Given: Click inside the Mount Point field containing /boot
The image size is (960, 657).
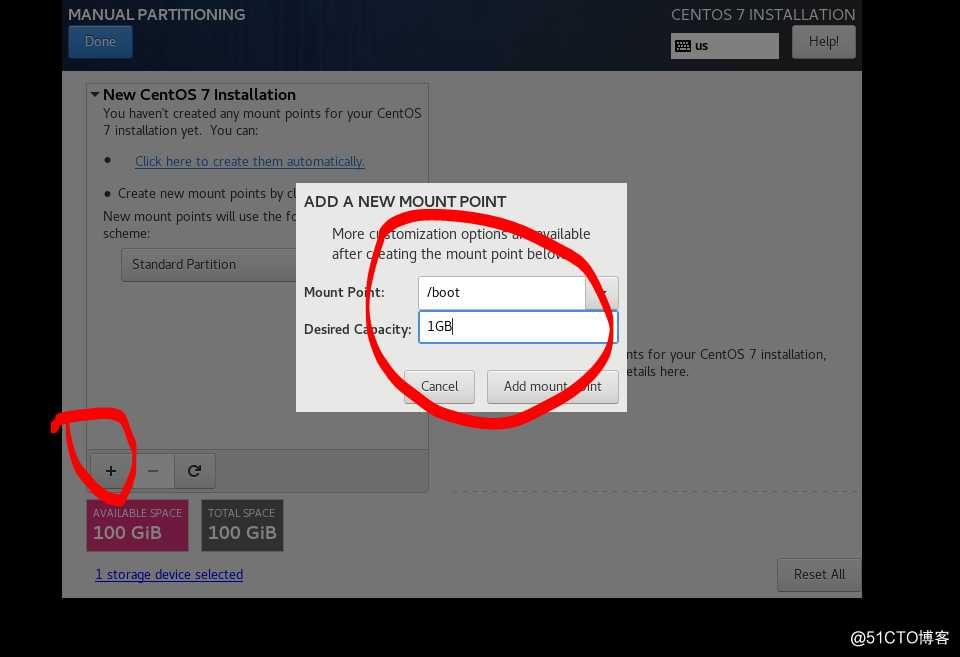Looking at the screenshot, I should pyautogui.click(x=501, y=293).
